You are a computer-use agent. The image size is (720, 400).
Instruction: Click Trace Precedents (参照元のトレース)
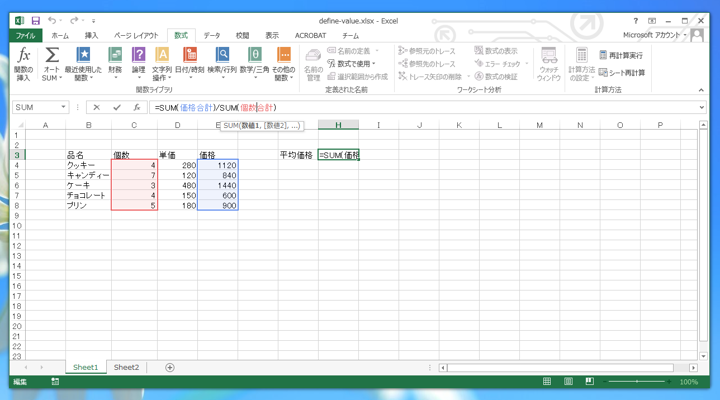click(427, 51)
